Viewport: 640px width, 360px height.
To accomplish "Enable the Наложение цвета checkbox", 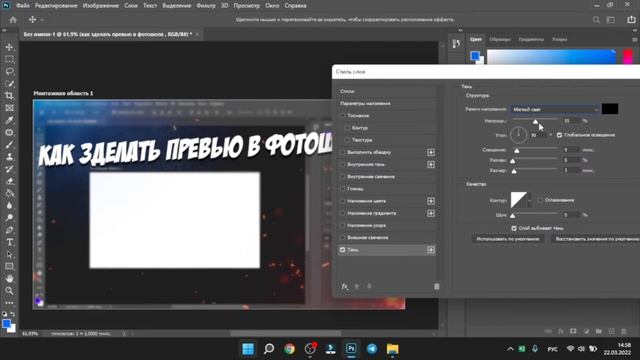I will [343, 201].
